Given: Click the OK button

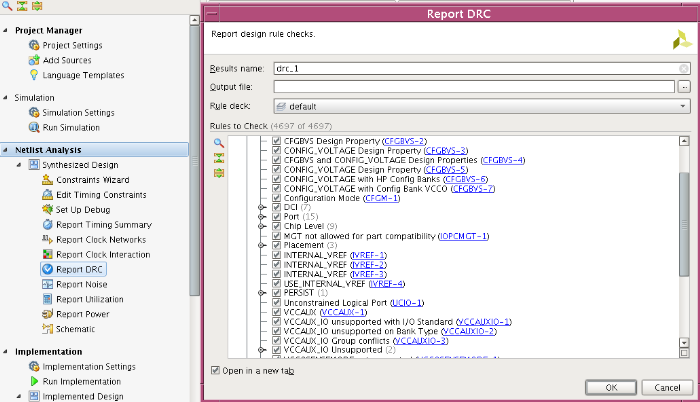Looking at the screenshot, I should (x=612, y=388).
